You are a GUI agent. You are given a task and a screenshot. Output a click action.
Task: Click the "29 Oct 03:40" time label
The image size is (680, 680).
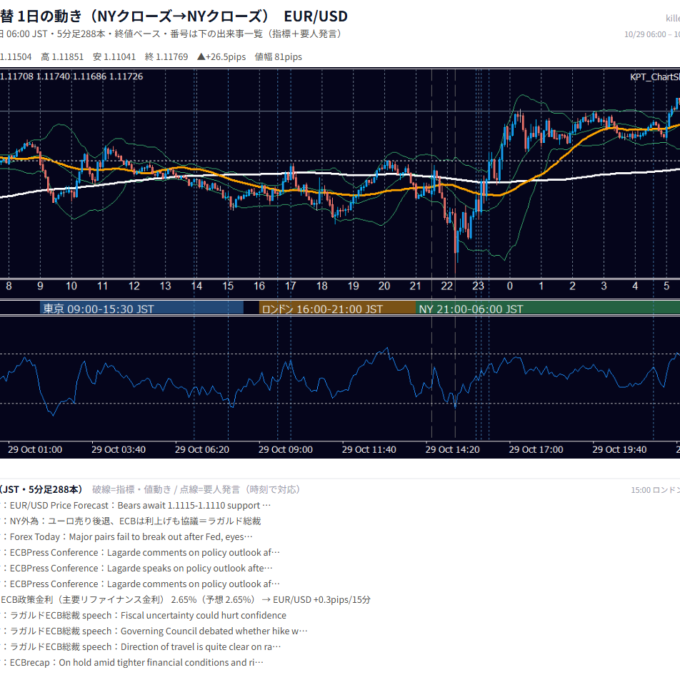[x=118, y=450]
